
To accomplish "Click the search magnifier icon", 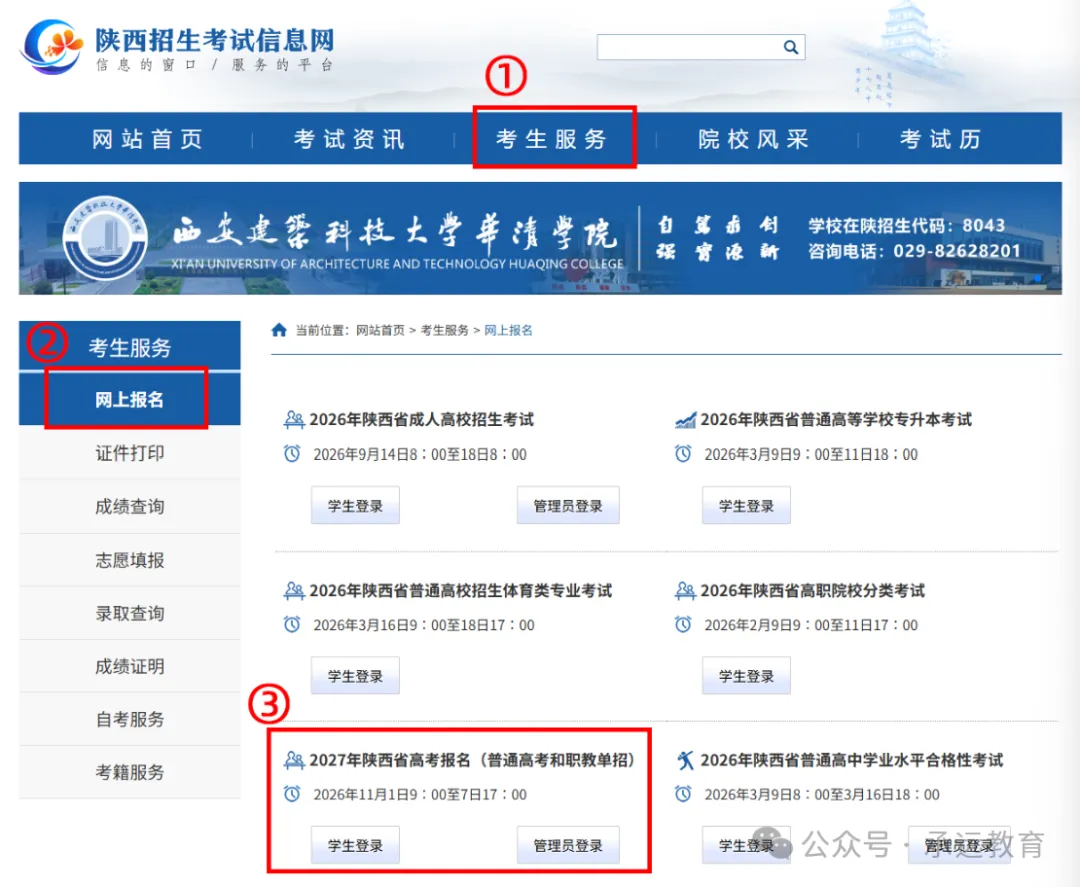I will click(790, 47).
